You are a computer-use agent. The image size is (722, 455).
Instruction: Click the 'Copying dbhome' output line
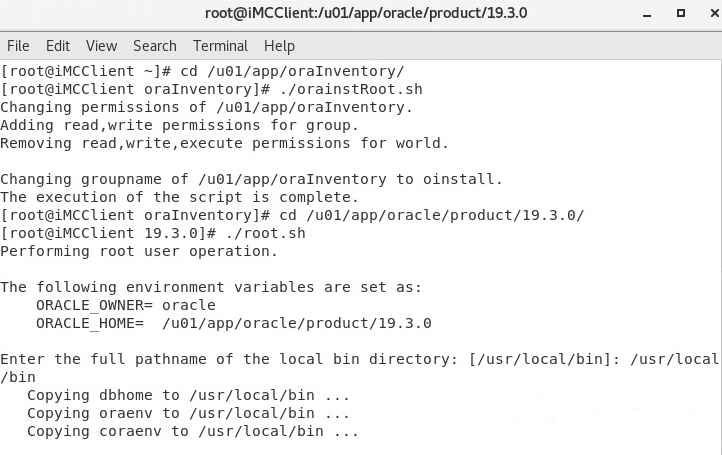[x=188, y=395]
